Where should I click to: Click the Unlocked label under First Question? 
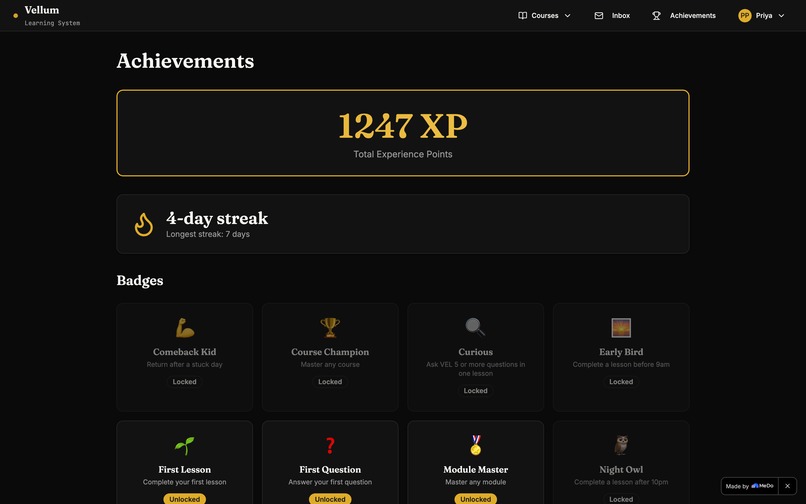tap(330, 499)
